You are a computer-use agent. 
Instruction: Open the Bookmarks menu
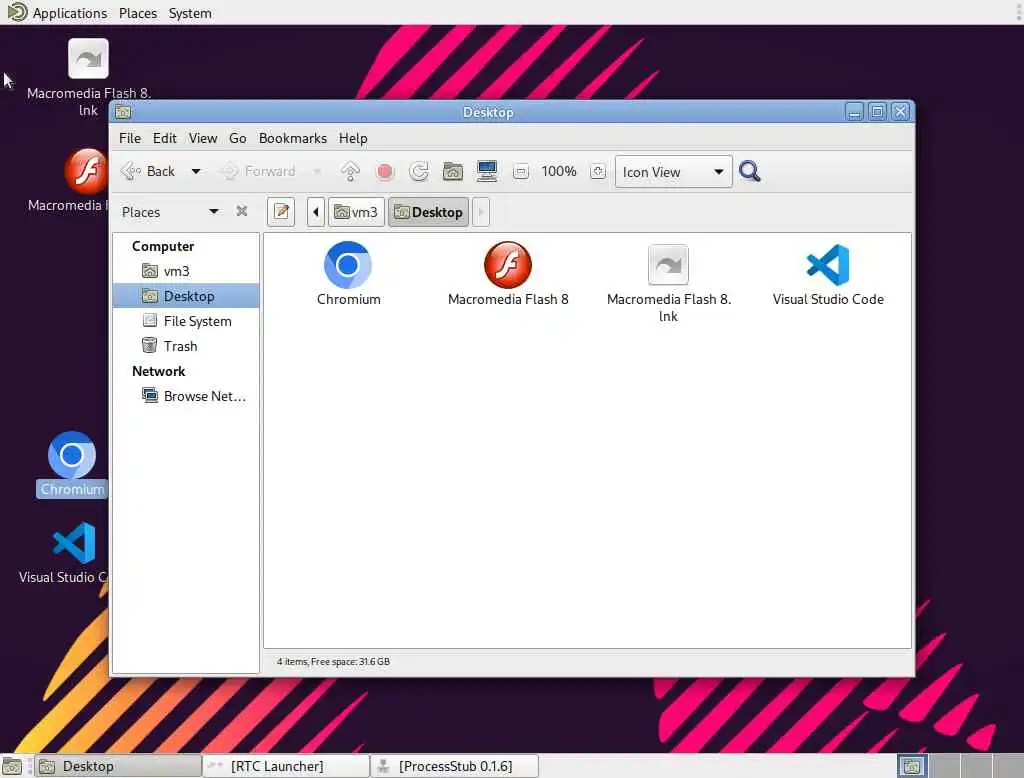pyautogui.click(x=293, y=138)
